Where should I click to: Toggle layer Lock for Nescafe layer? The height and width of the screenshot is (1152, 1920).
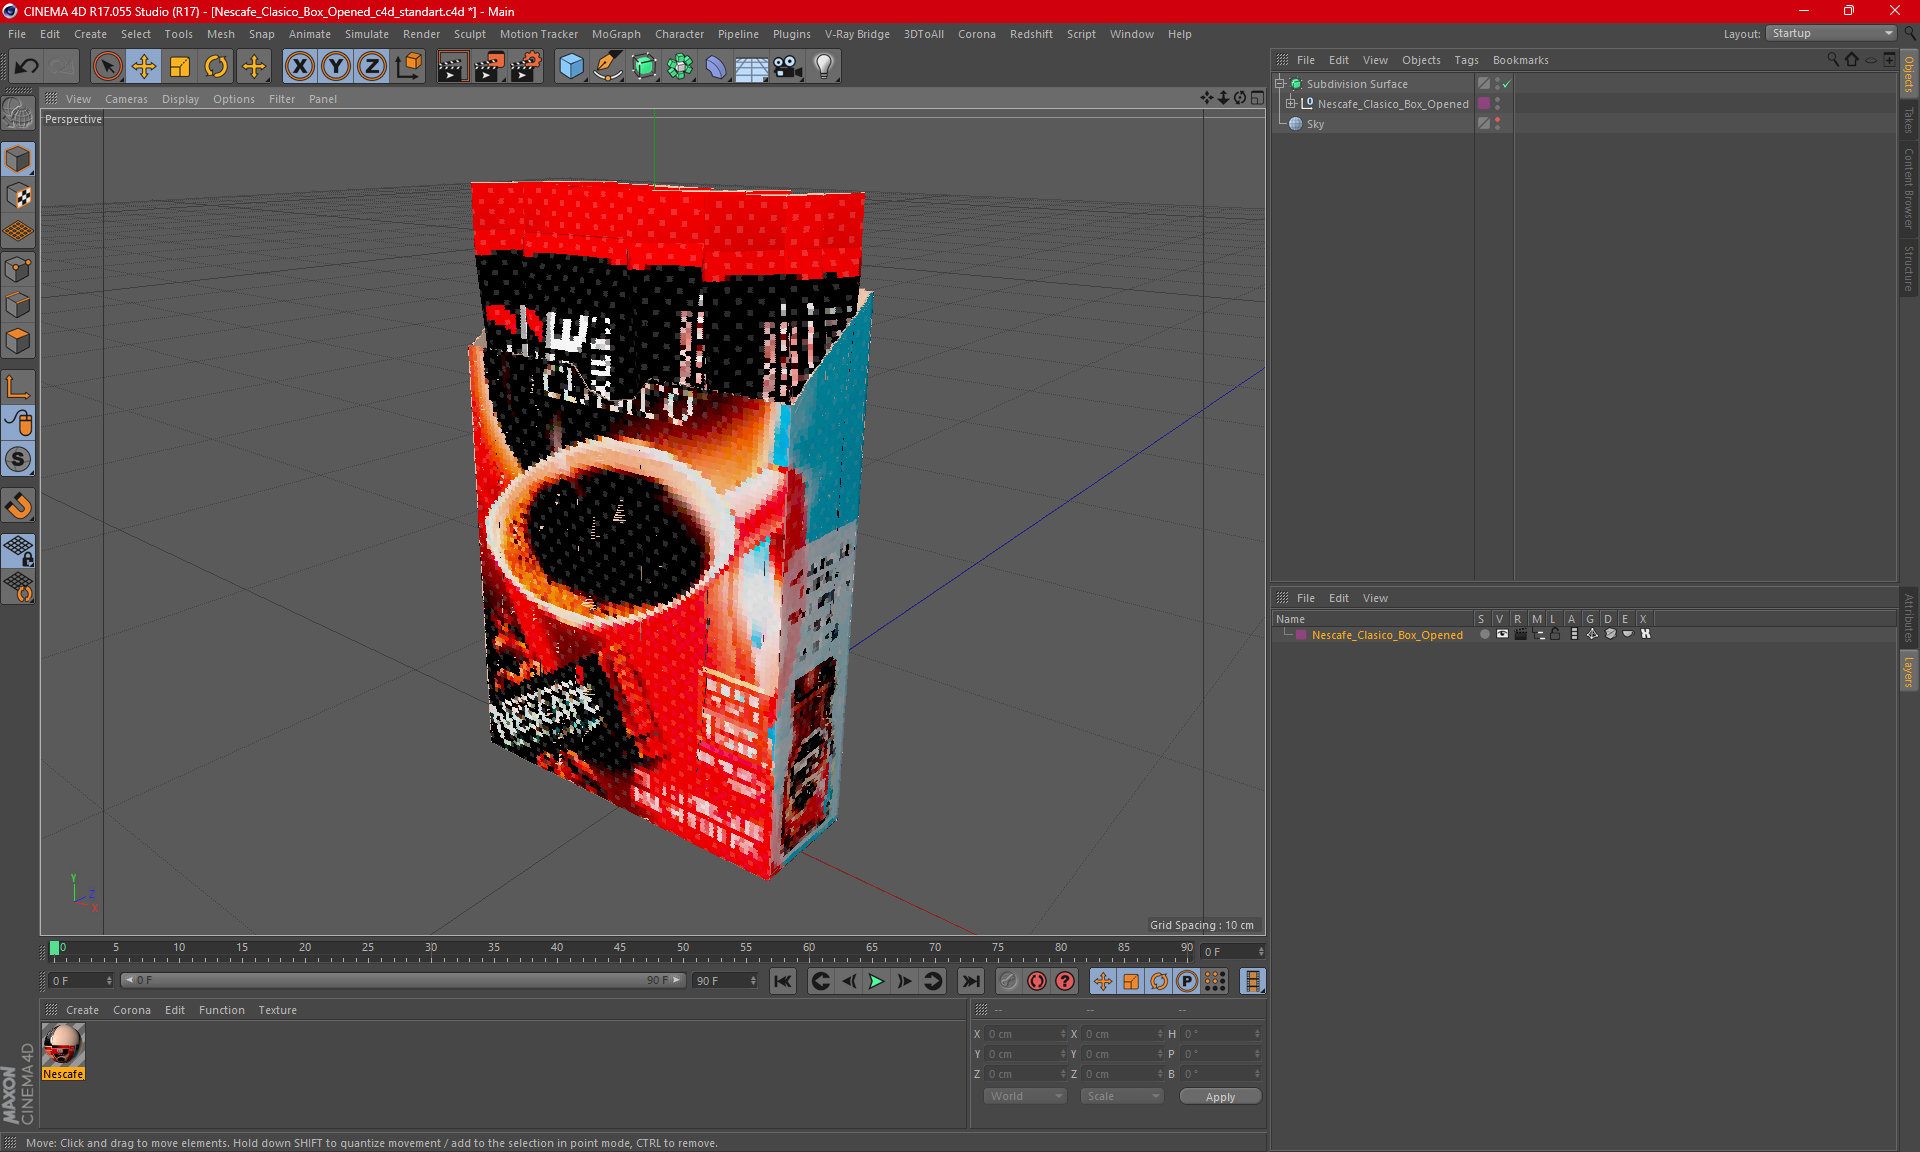pyautogui.click(x=1555, y=634)
